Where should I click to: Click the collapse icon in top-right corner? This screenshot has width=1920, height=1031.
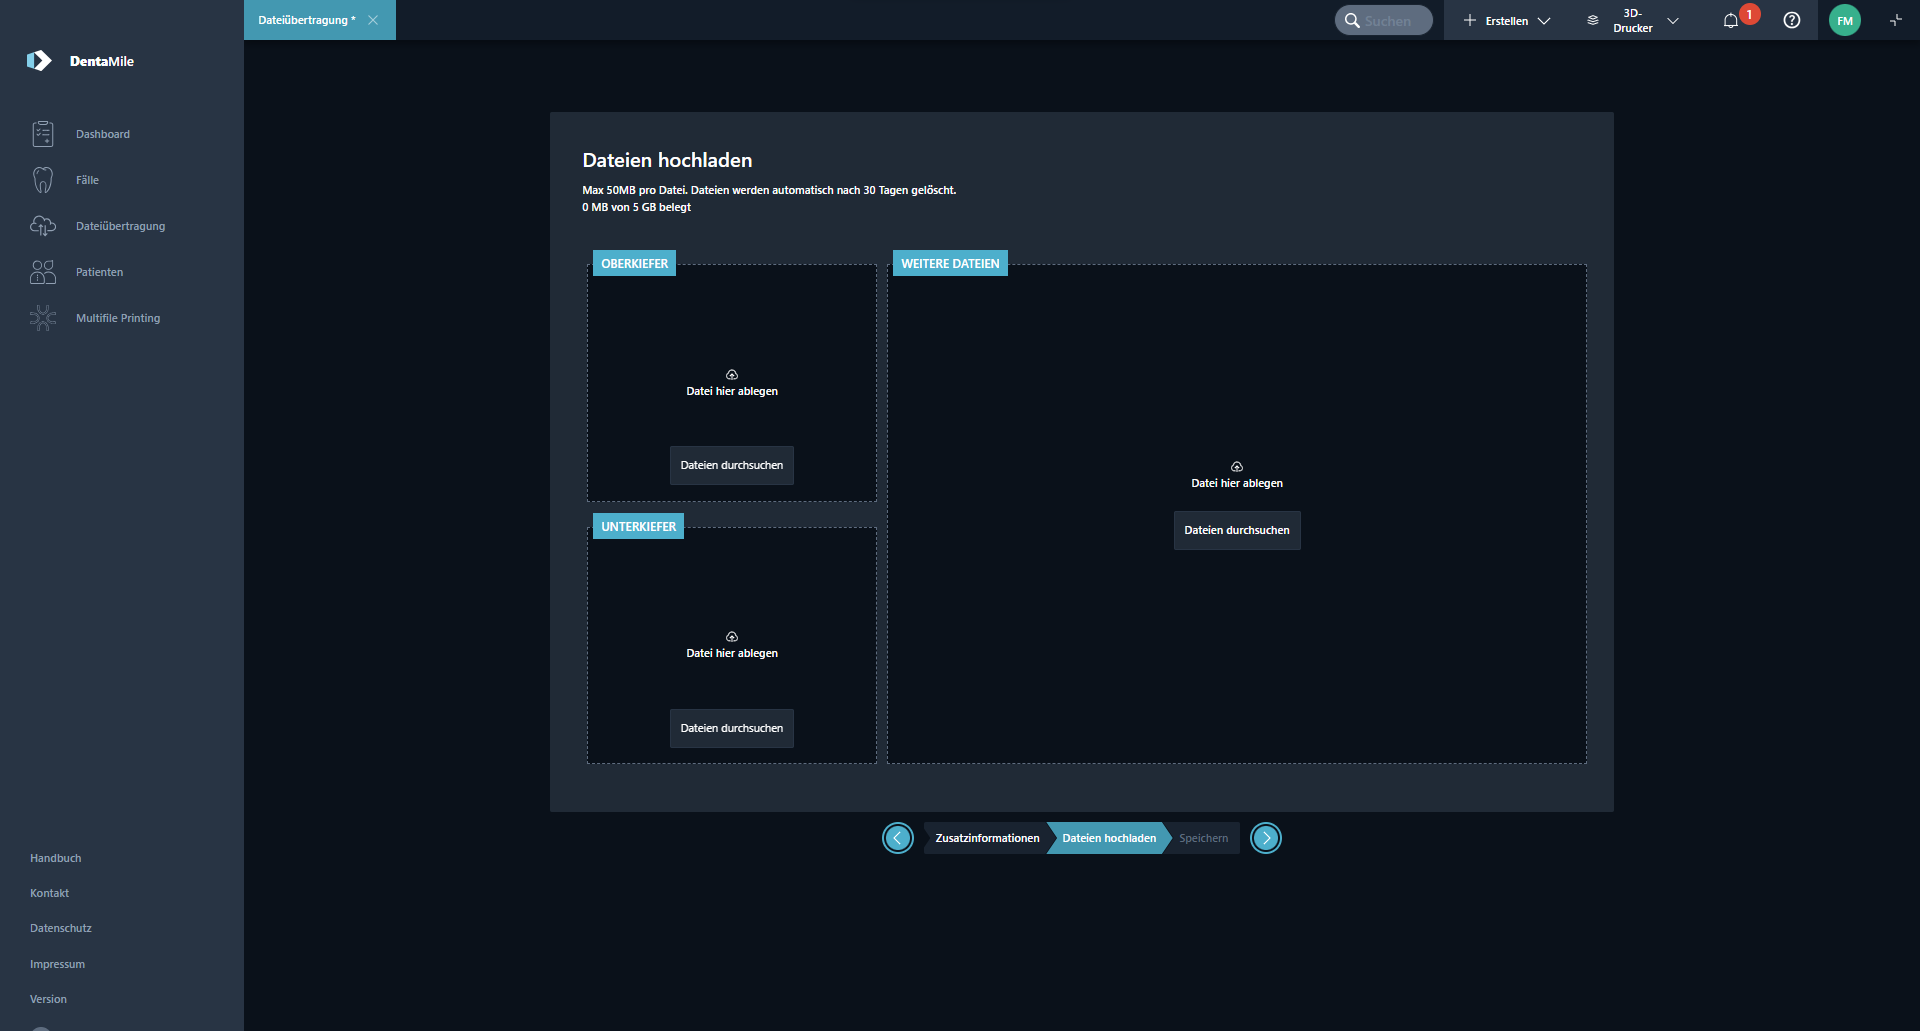[1895, 21]
